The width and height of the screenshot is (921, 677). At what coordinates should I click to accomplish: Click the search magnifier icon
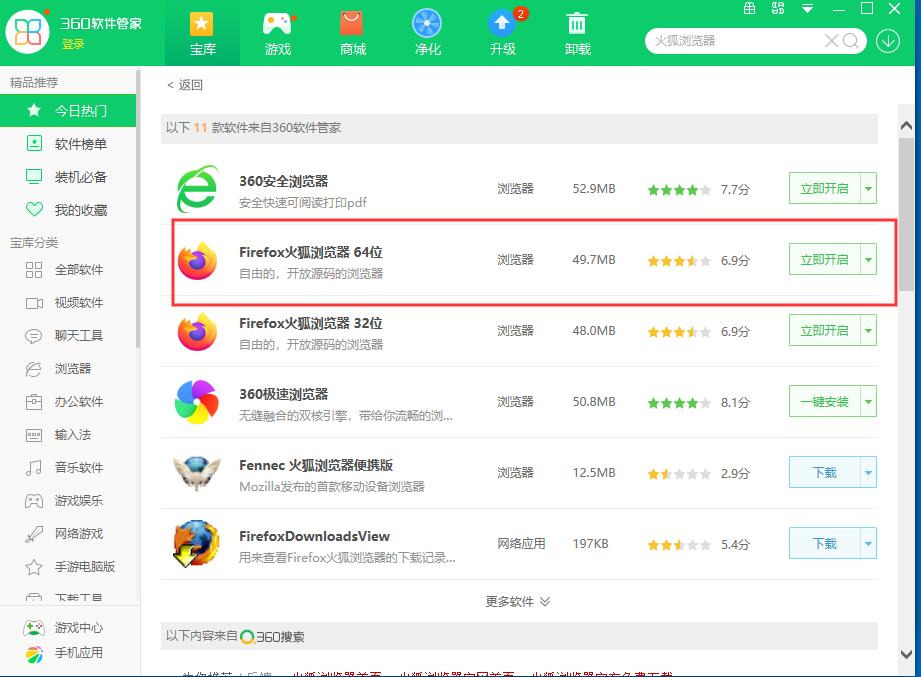point(851,41)
